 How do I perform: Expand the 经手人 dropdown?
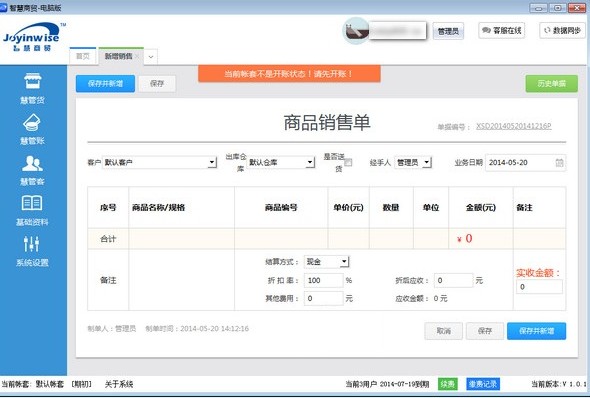point(427,163)
